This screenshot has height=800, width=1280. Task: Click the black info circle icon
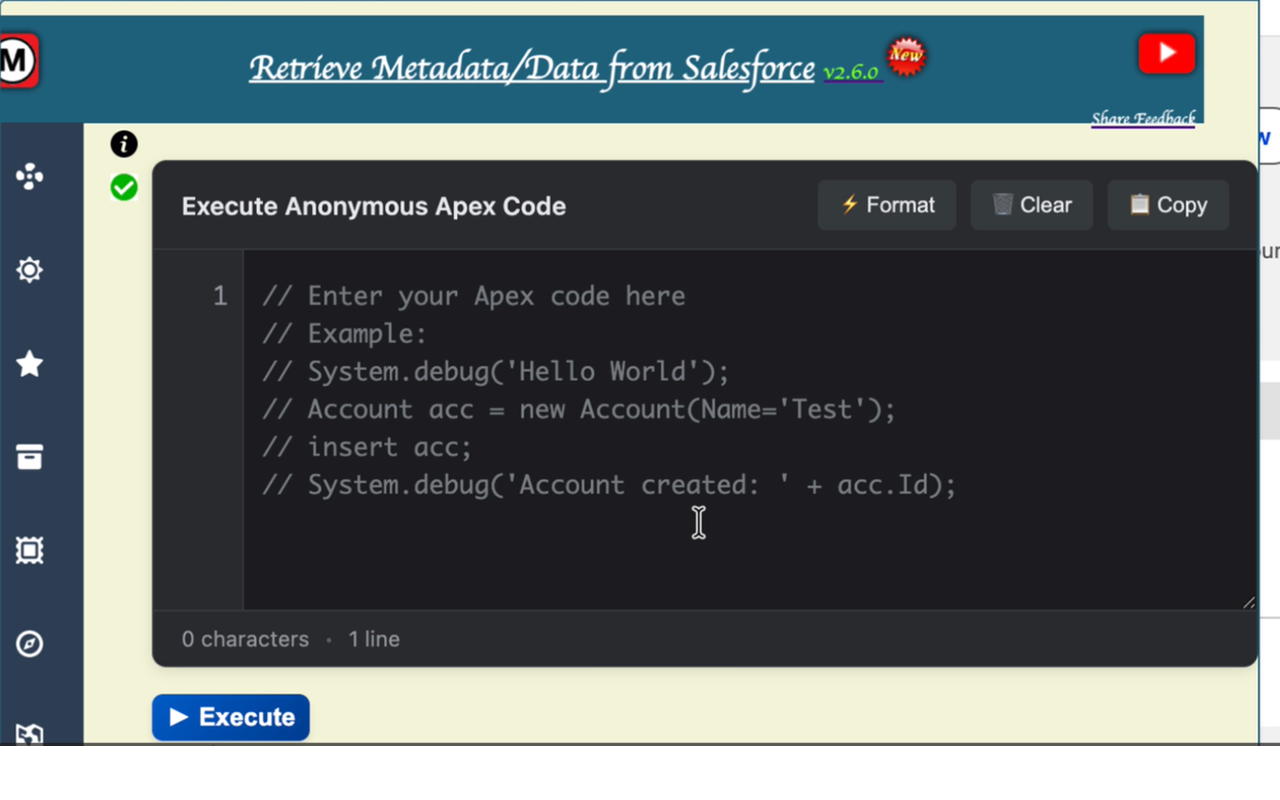pos(124,144)
